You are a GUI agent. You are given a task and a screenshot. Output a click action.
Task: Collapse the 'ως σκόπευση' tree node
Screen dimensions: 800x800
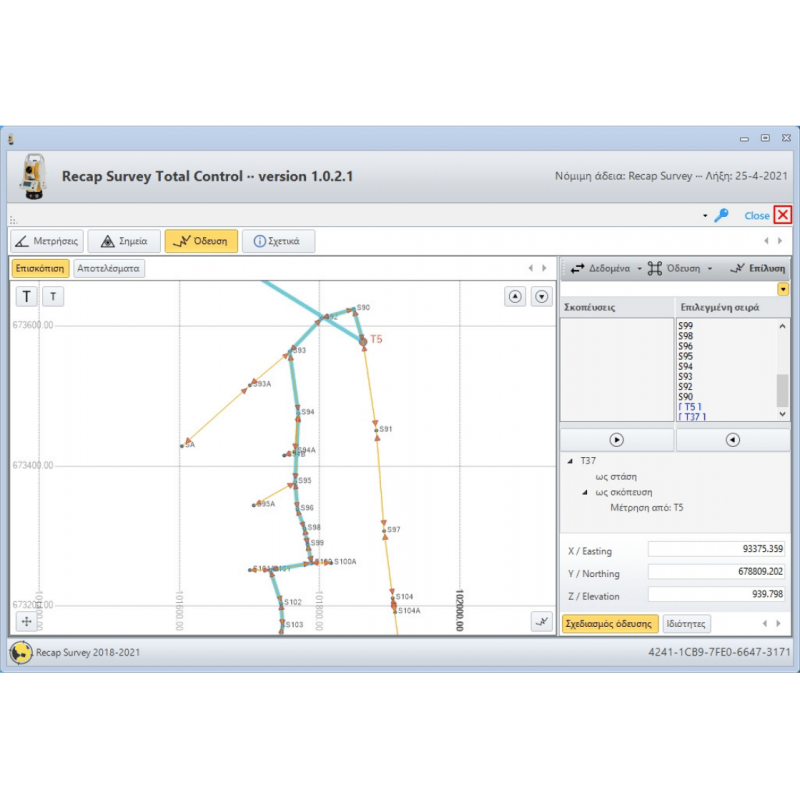point(585,492)
